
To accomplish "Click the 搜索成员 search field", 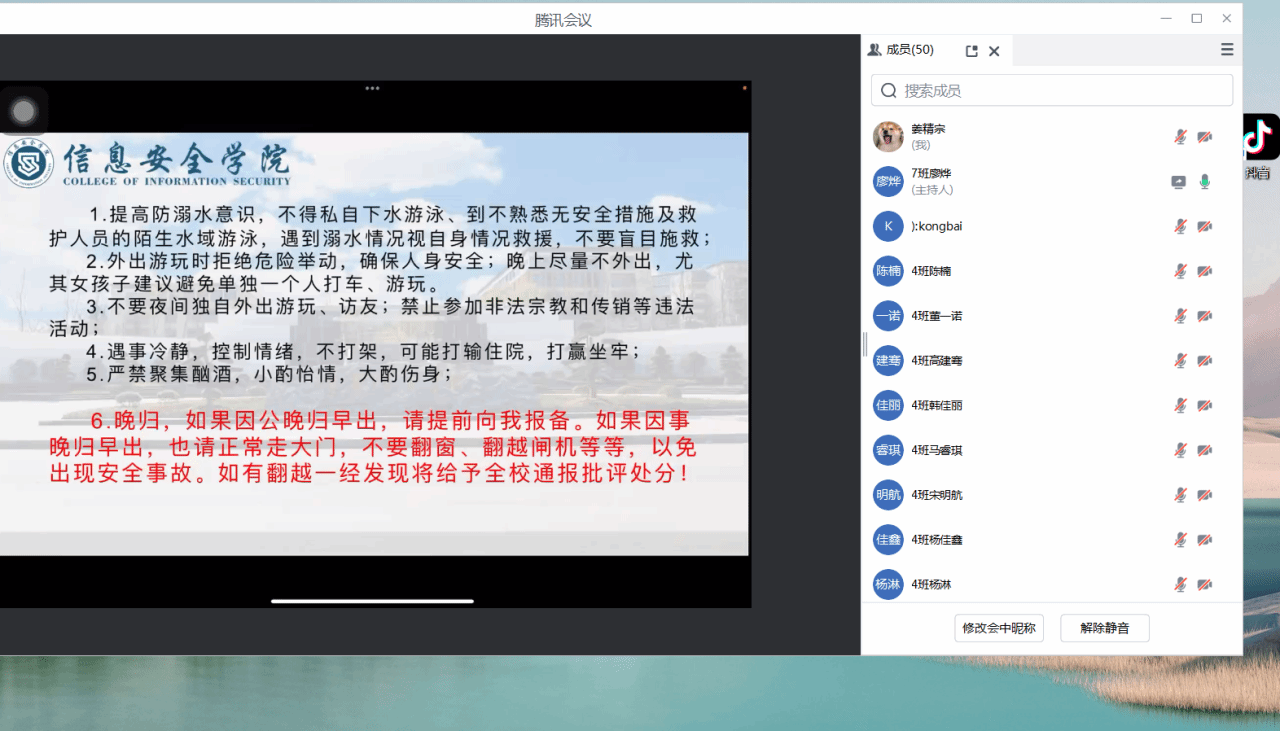I will click(x=1052, y=91).
